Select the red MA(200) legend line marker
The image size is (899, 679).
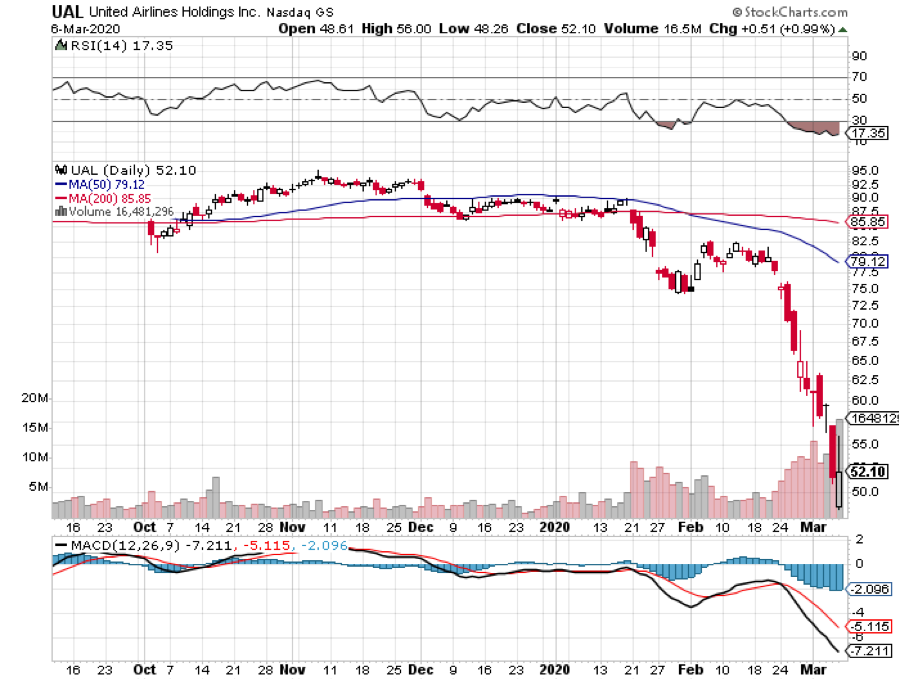click(x=61, y=198)
